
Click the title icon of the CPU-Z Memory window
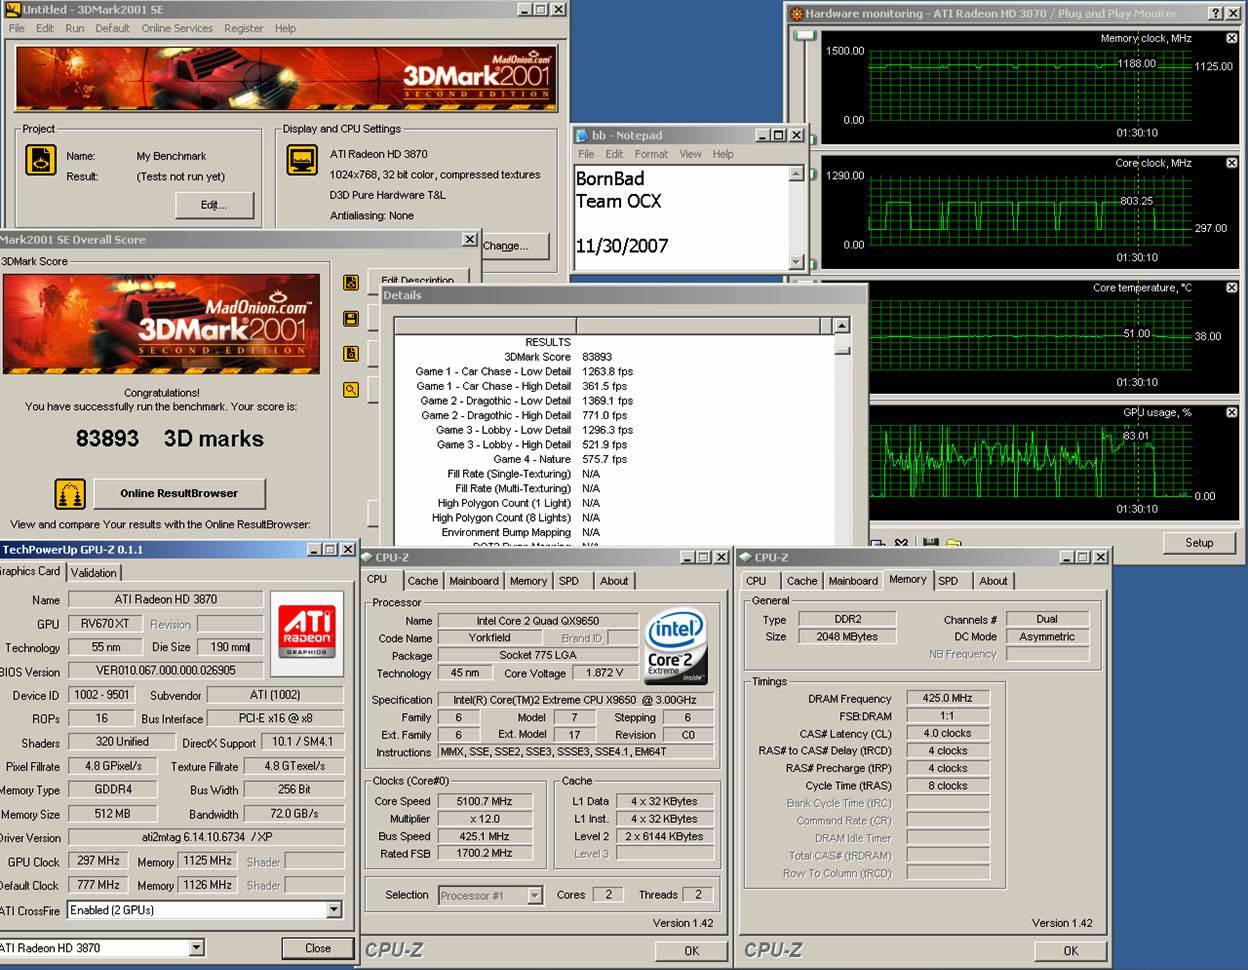(x=746, y=557)
